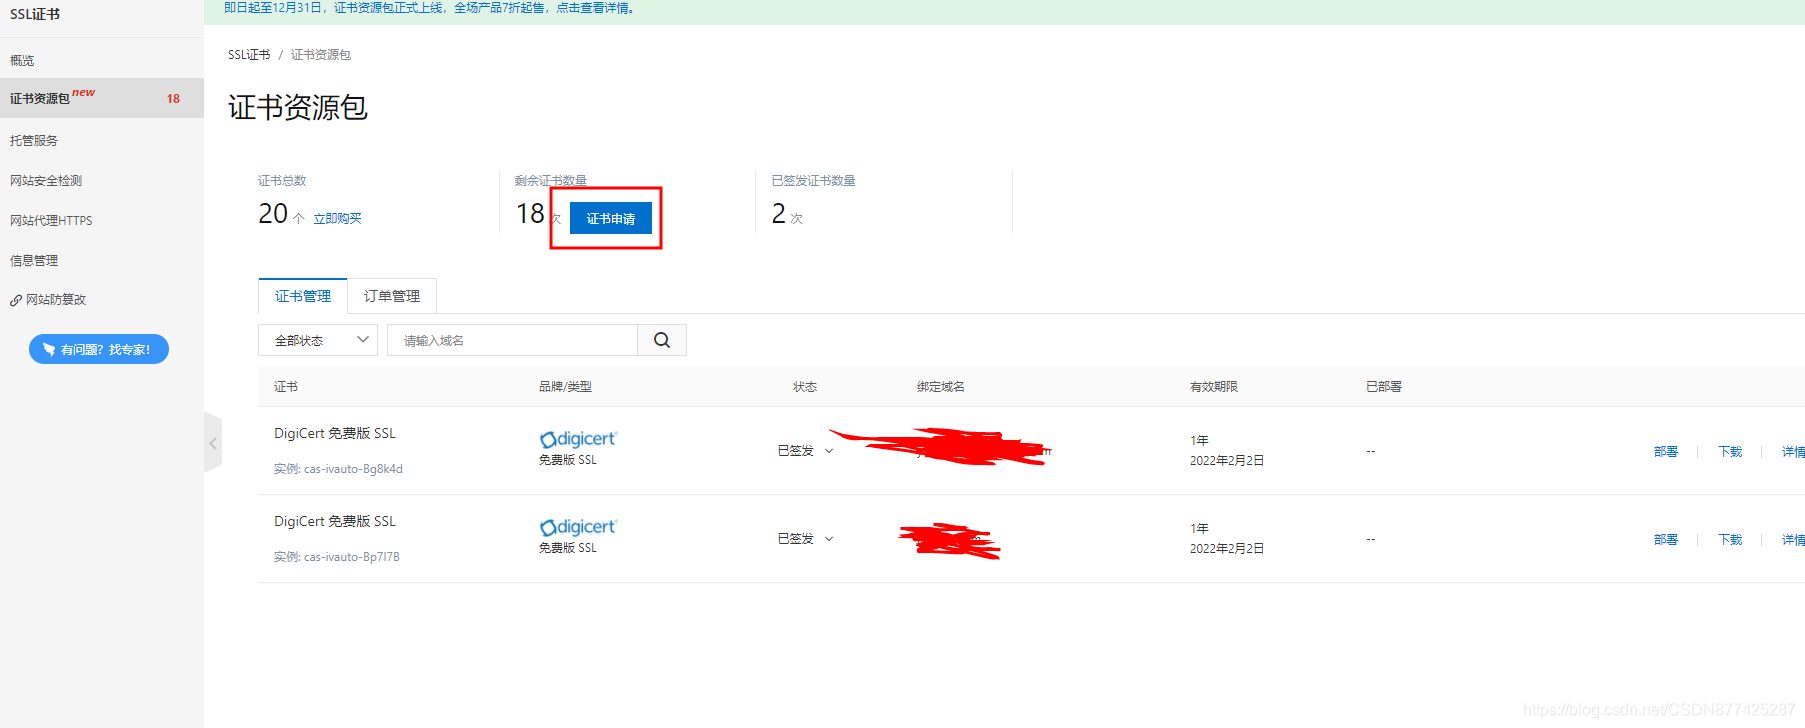Focus the 请输入域名 search field
1805x728 pixels.
[512, 340]
